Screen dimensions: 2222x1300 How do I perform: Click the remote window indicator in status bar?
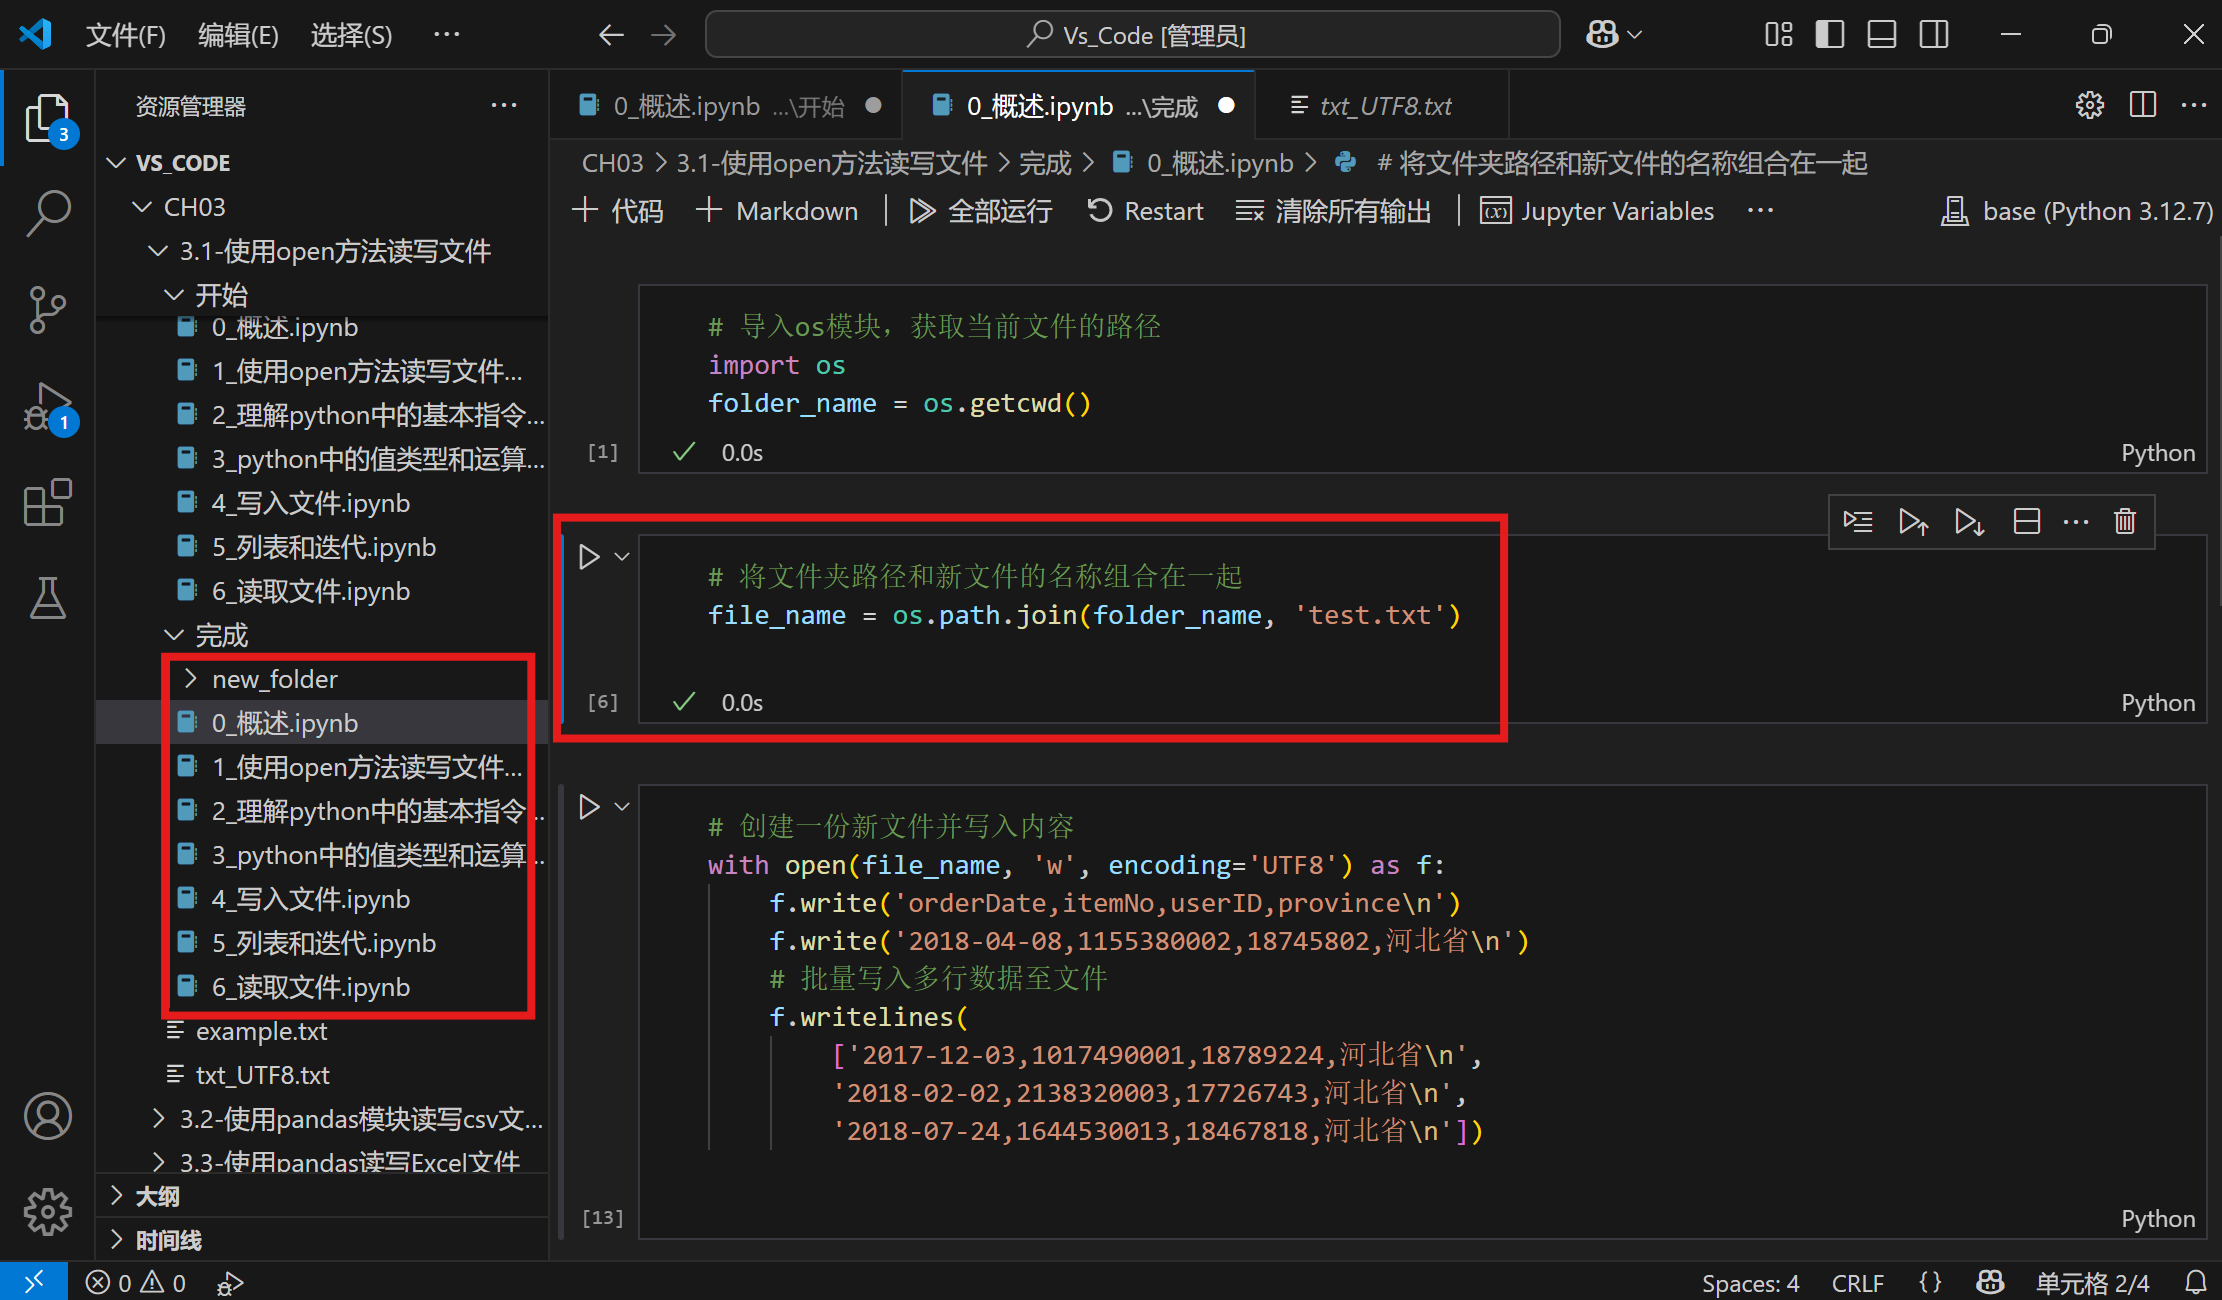pos(34,1282)
